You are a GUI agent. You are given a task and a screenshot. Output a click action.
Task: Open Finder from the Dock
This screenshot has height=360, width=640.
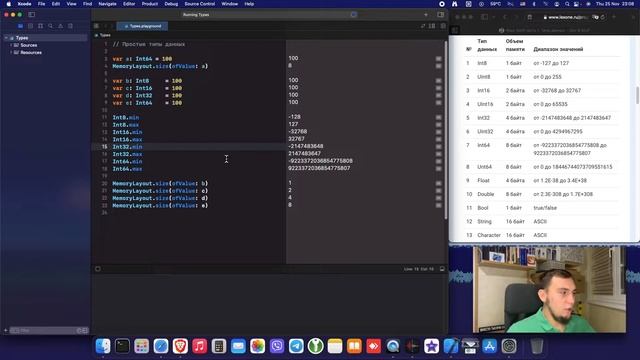coord(103,346)
